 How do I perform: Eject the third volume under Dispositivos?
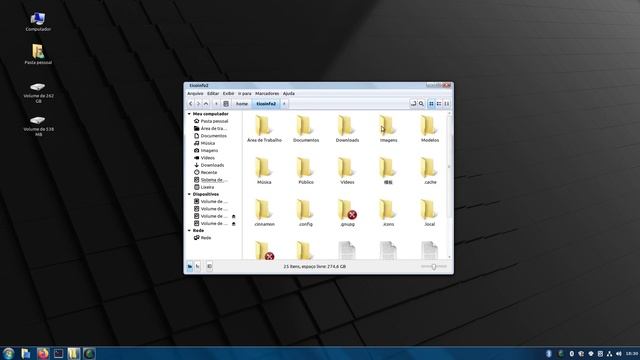[x=233, y=217]
